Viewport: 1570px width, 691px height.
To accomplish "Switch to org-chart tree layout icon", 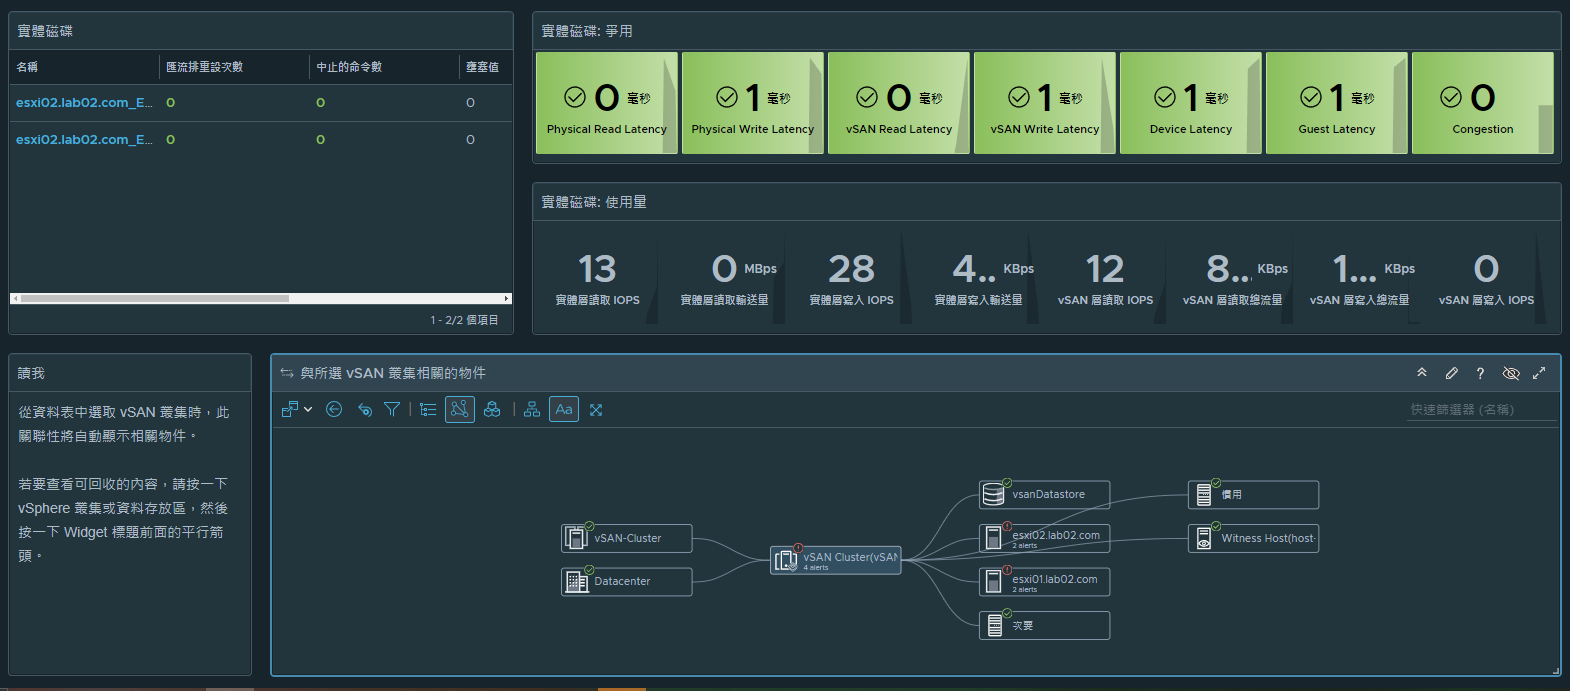I will pyautogui.click(x=532, y=409).
